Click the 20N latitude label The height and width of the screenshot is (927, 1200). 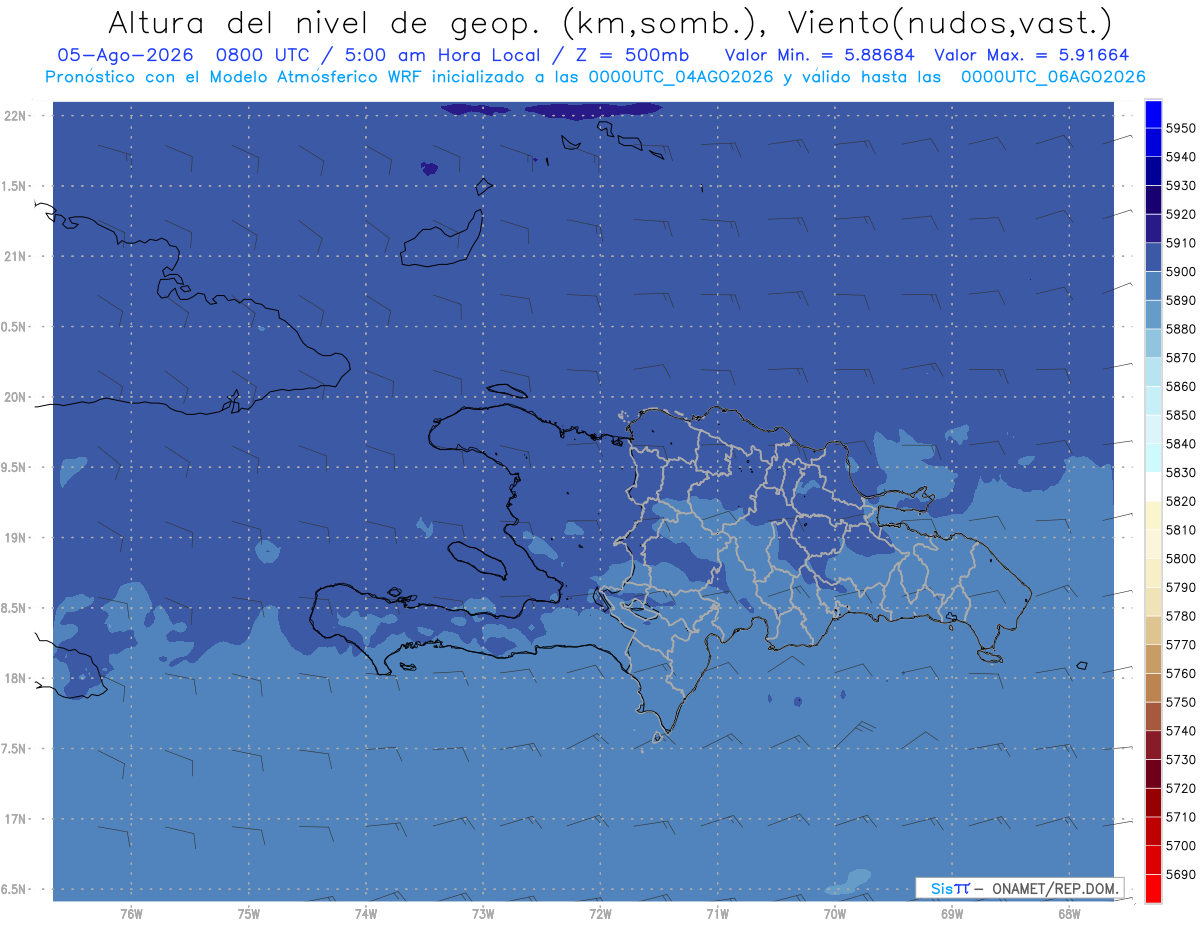click(x=15, y=397)
